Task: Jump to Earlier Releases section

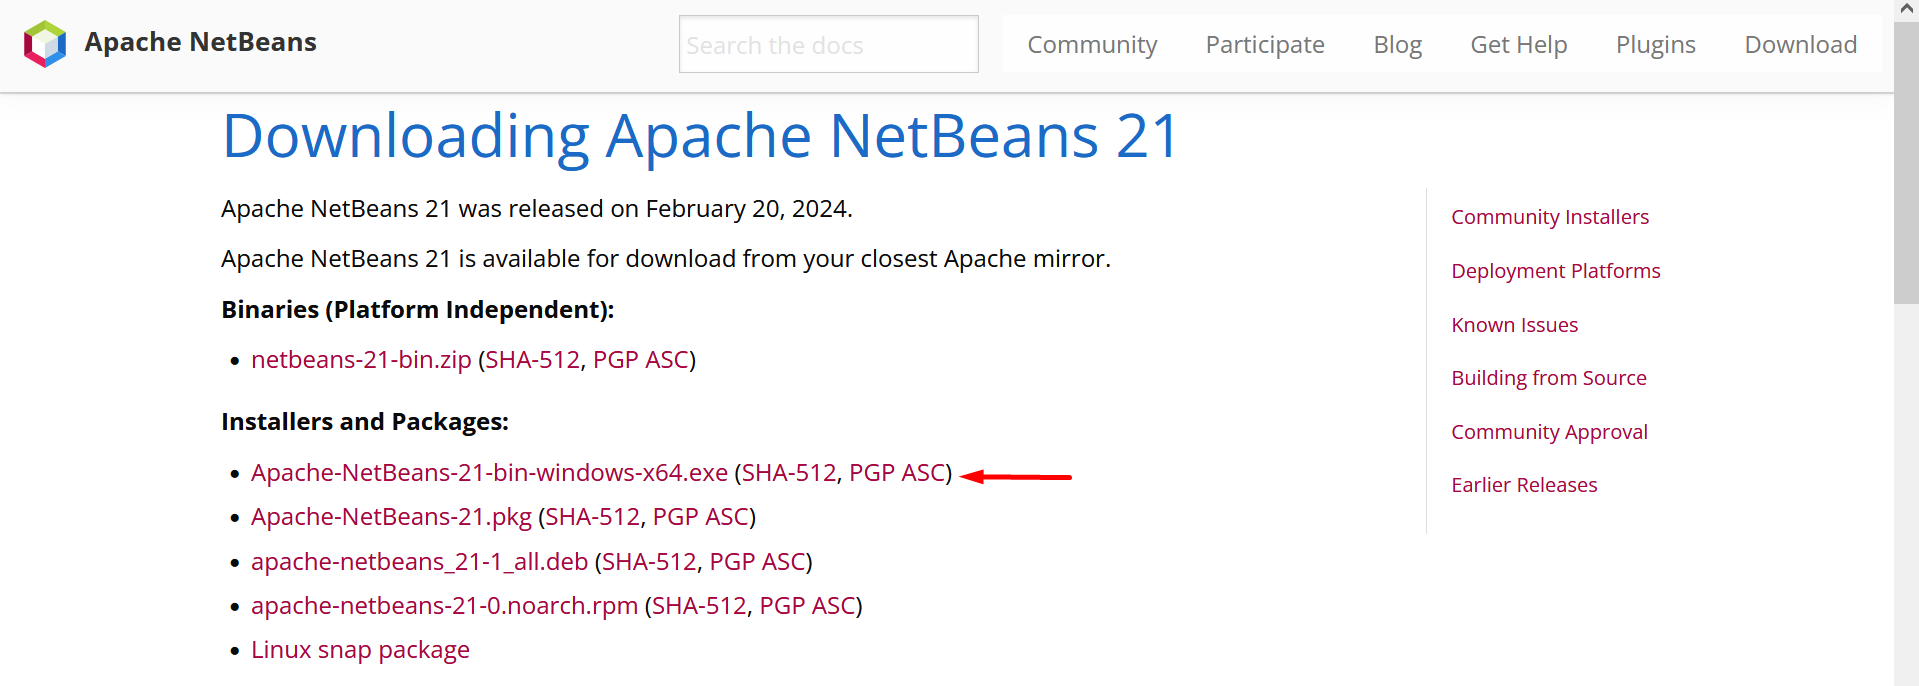Action: (1524, 485)
